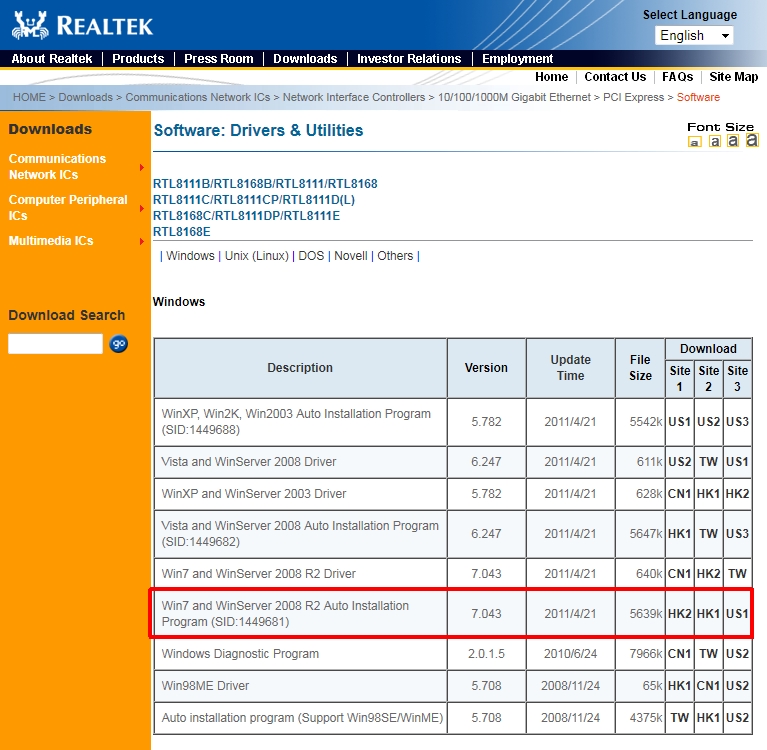This screenshot has width=767, height=750.
Task: Download Win98SE/WinME auto installation from TW
Action: pyautogui.click(x=679, y=718)
